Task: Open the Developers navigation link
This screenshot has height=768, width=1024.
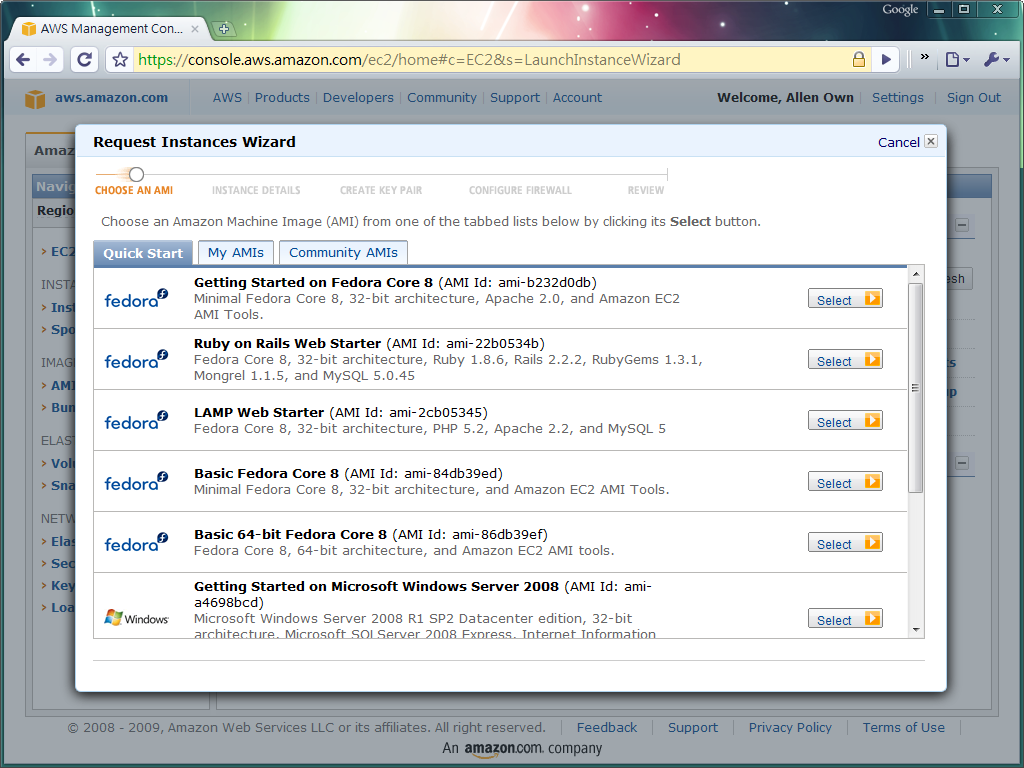Action: [358, 98]
